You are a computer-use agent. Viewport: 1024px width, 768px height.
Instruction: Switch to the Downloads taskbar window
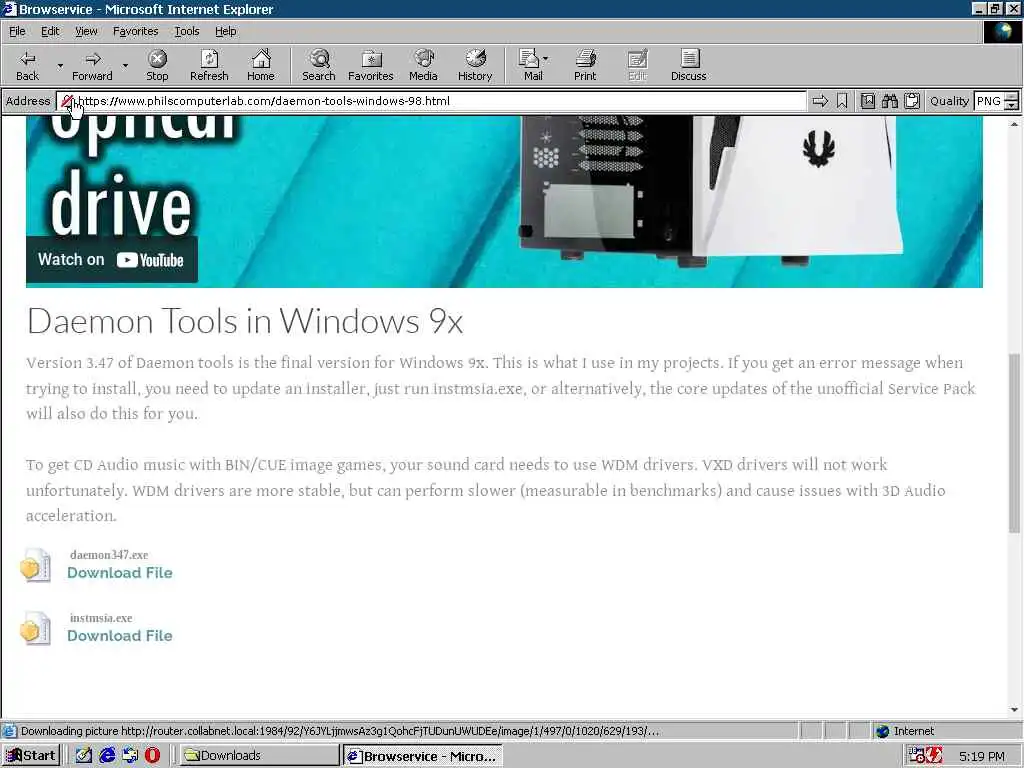tap(259, 756)
